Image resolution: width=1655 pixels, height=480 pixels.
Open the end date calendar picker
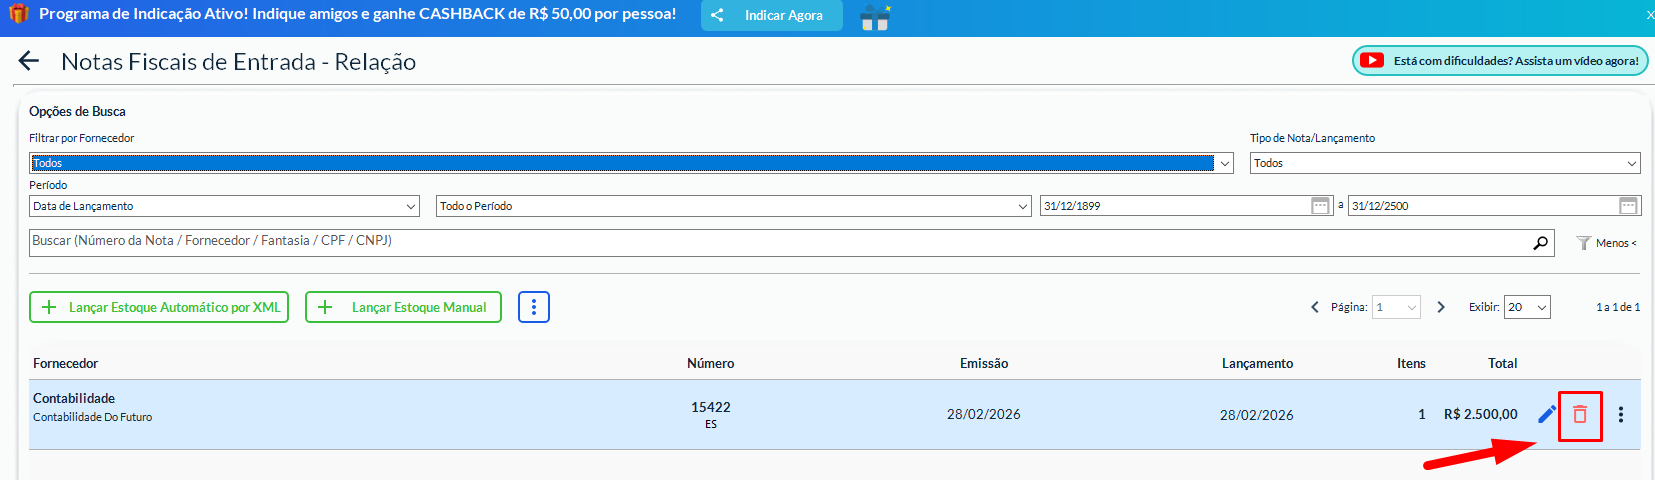point(1628,206)
